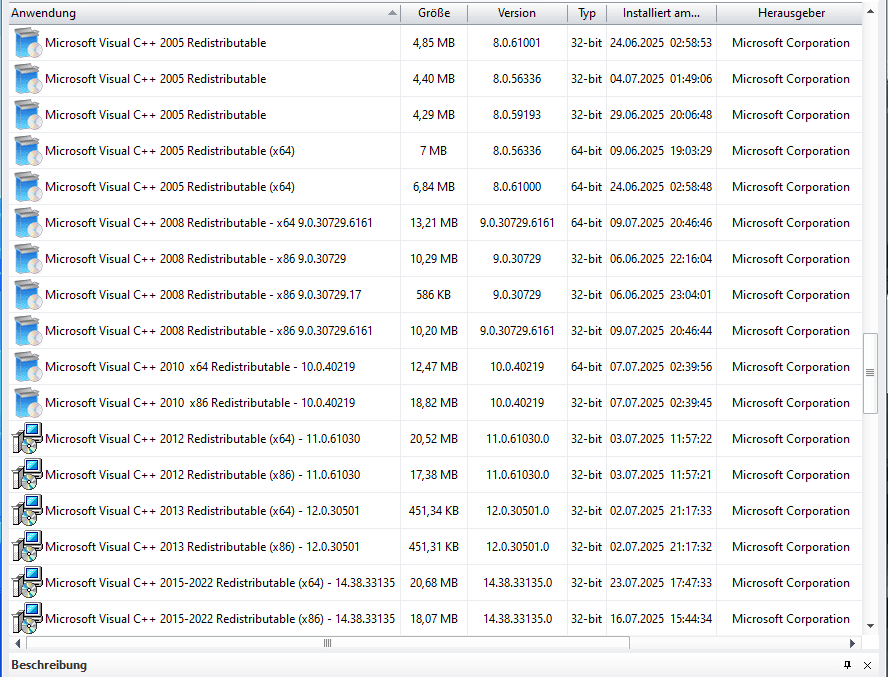The width and height of the screenshot is (888, 677).
Task: Sort by Installiert am column header
Action: click(x=661, y=13)
